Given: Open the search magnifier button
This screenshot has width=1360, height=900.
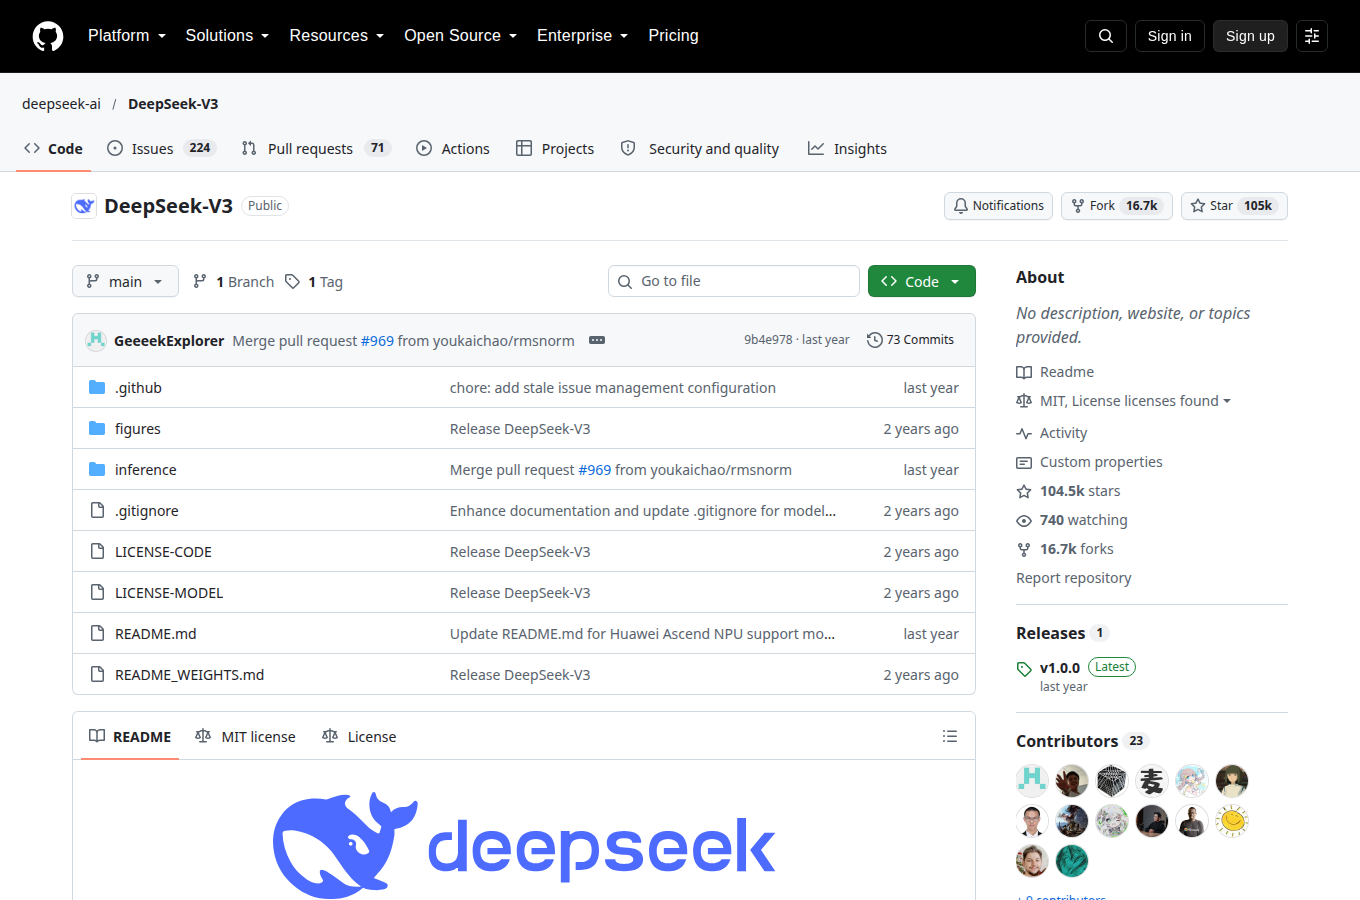Looking at the screenshot, I should pos(1106,36).
